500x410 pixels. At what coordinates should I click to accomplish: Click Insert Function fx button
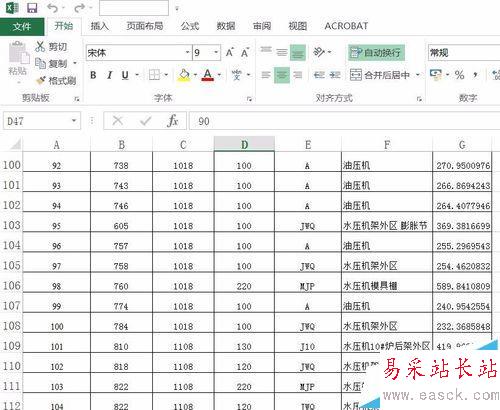click(x=173, y=121)
